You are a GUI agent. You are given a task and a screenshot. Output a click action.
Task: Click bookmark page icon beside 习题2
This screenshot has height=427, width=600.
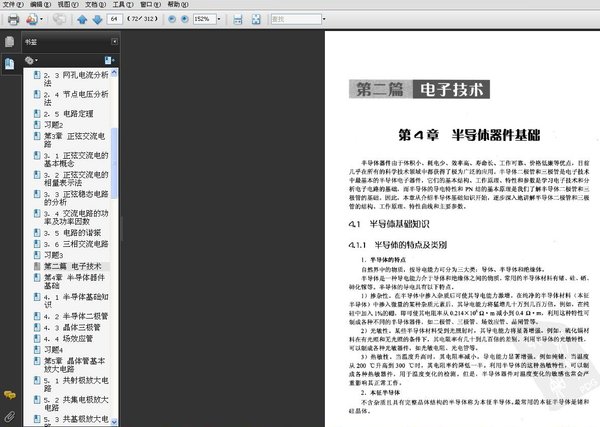tap(37, 125)
